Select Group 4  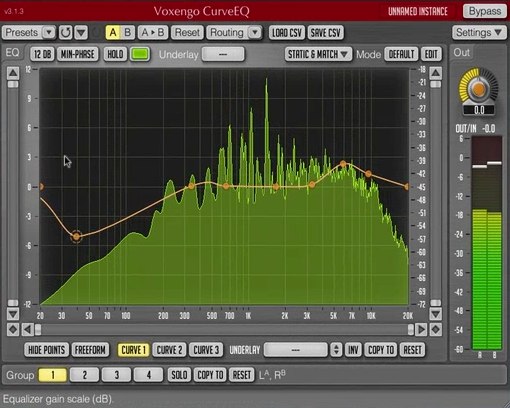tap(149, 375)
